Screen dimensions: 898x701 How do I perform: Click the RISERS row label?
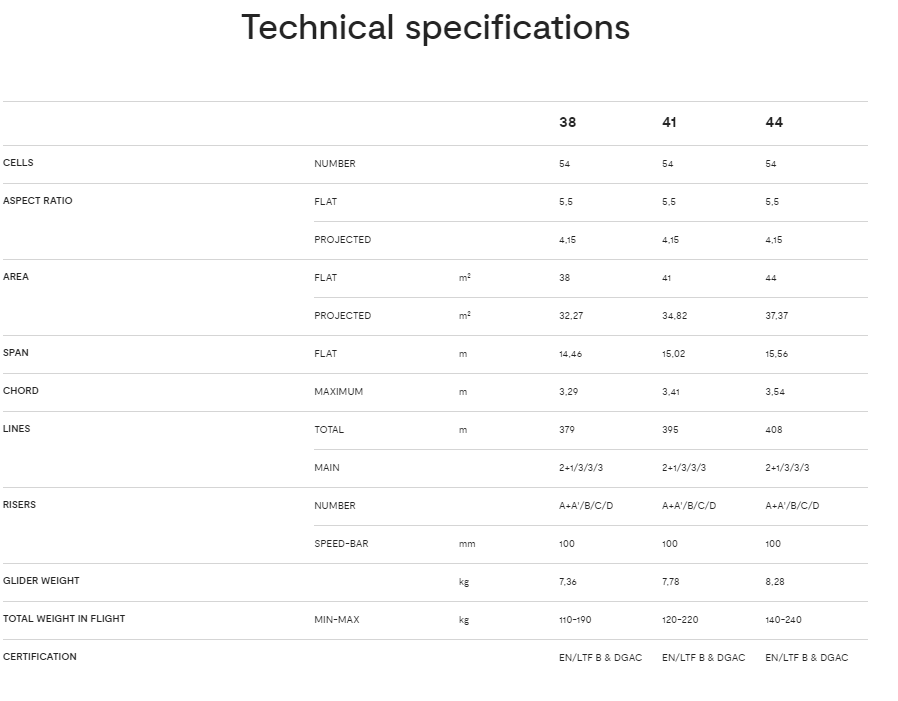tap(19, 505)
